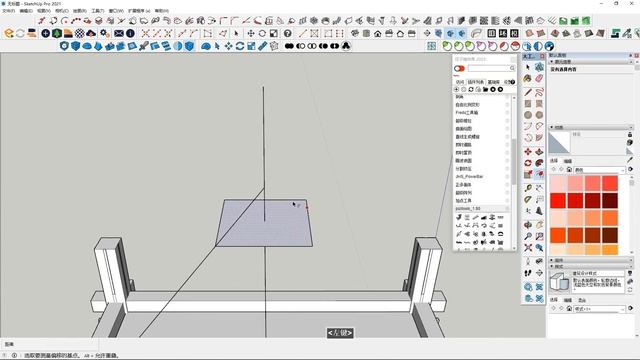This screenshot has width=640, height=360.
Task: Activate the Move tool with red arrows
Action: (x=528, y=152)
